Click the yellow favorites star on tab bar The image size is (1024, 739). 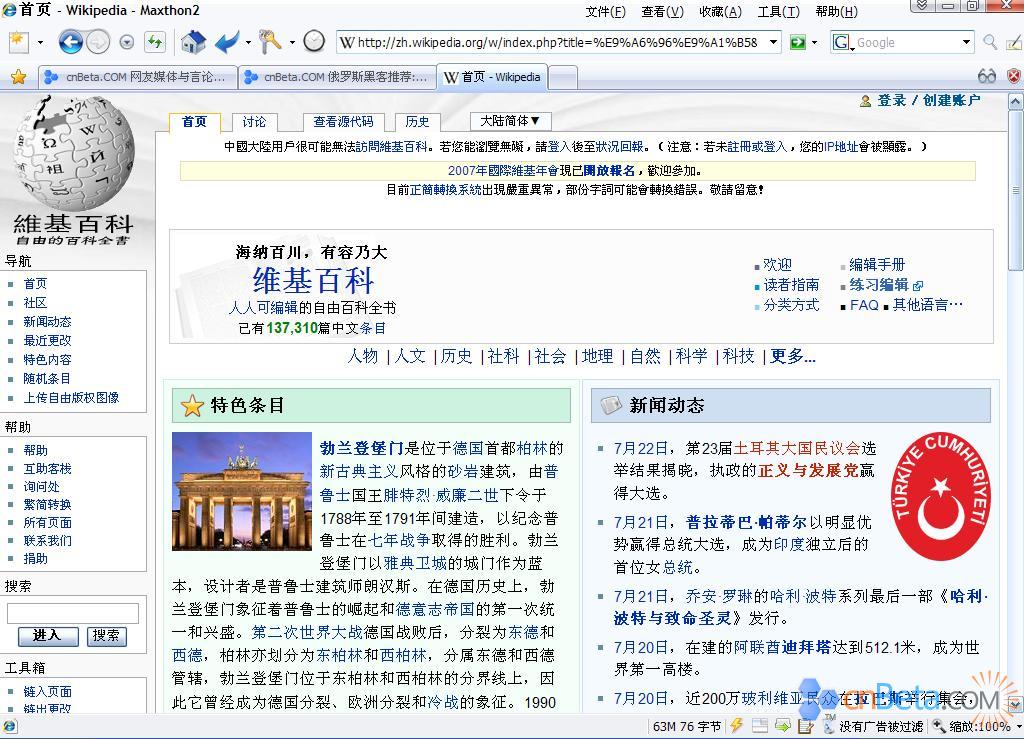point(19,77)
